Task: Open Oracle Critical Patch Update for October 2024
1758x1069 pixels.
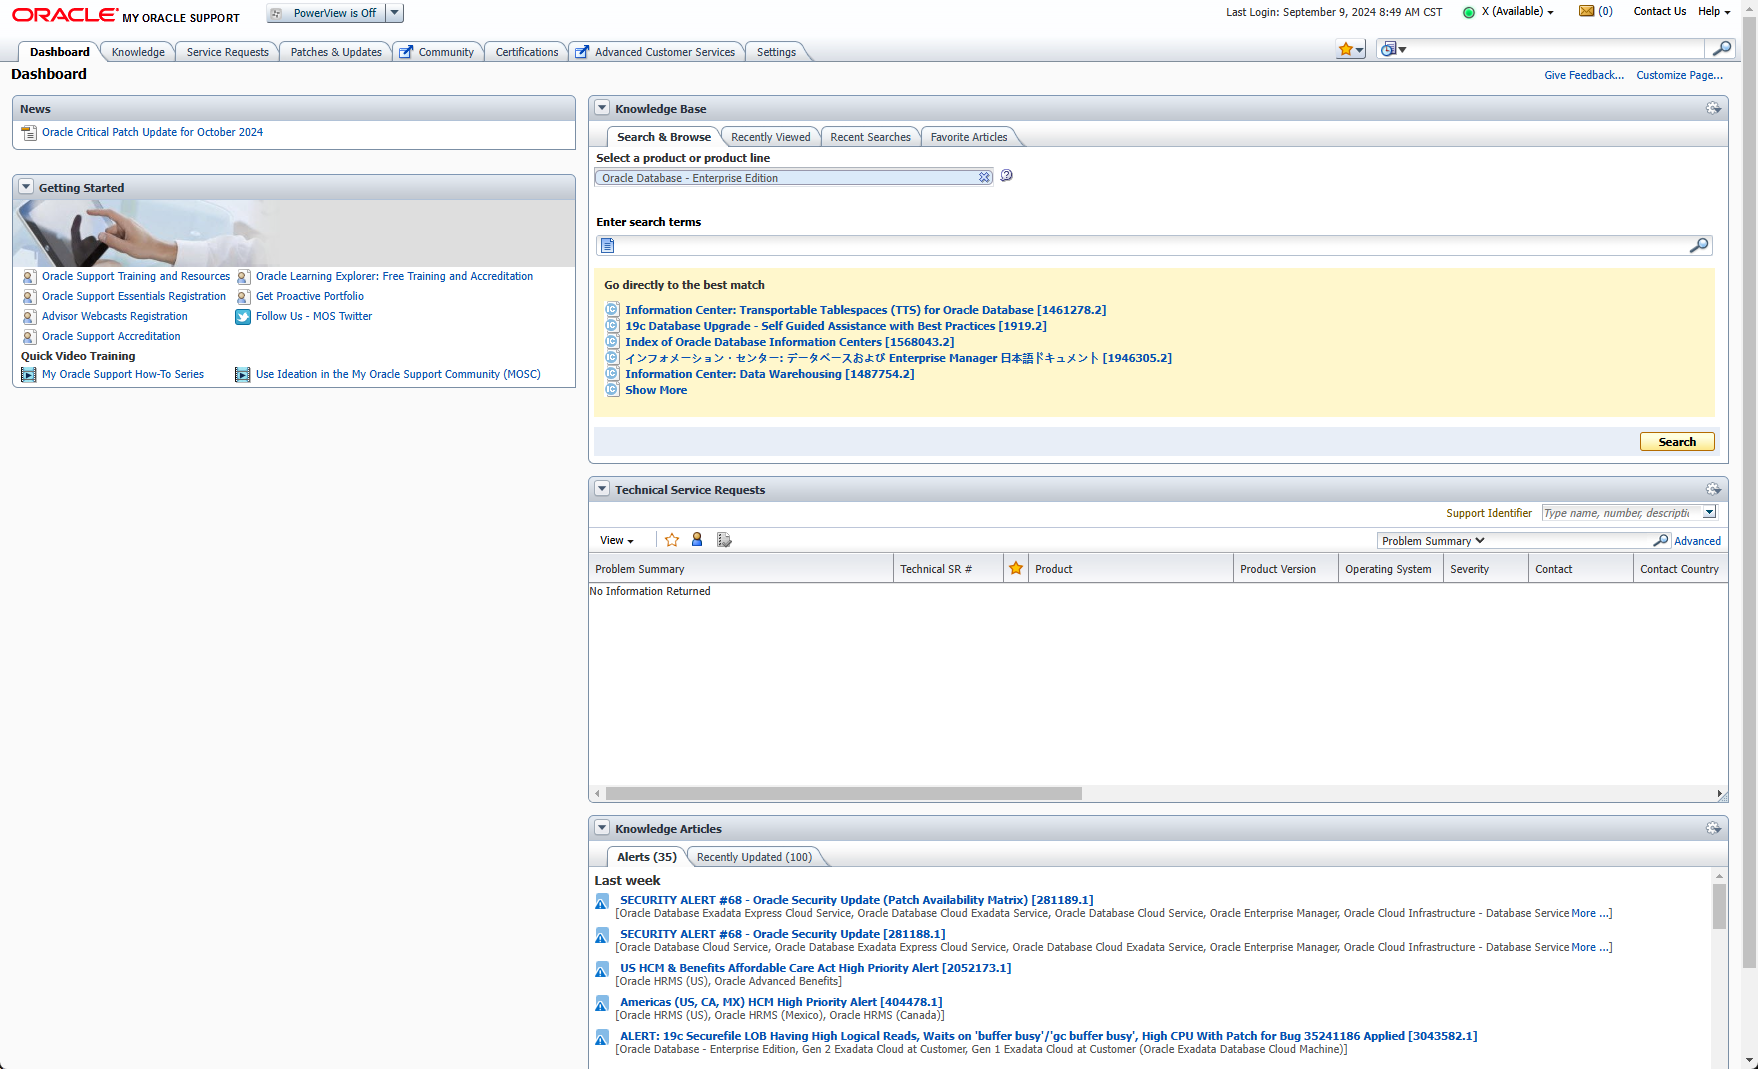Action: click(x=152, y=132)
